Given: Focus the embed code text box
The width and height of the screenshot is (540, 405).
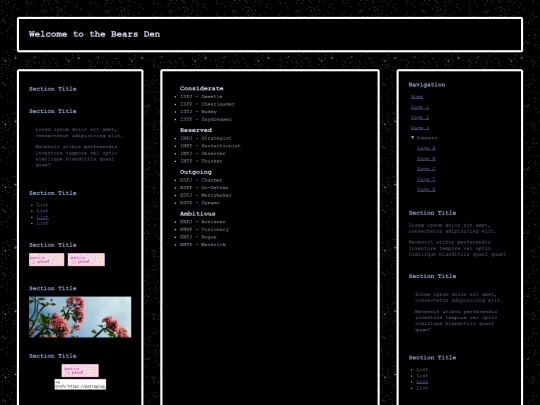Looking at the screenshot, I should (80, 384).
